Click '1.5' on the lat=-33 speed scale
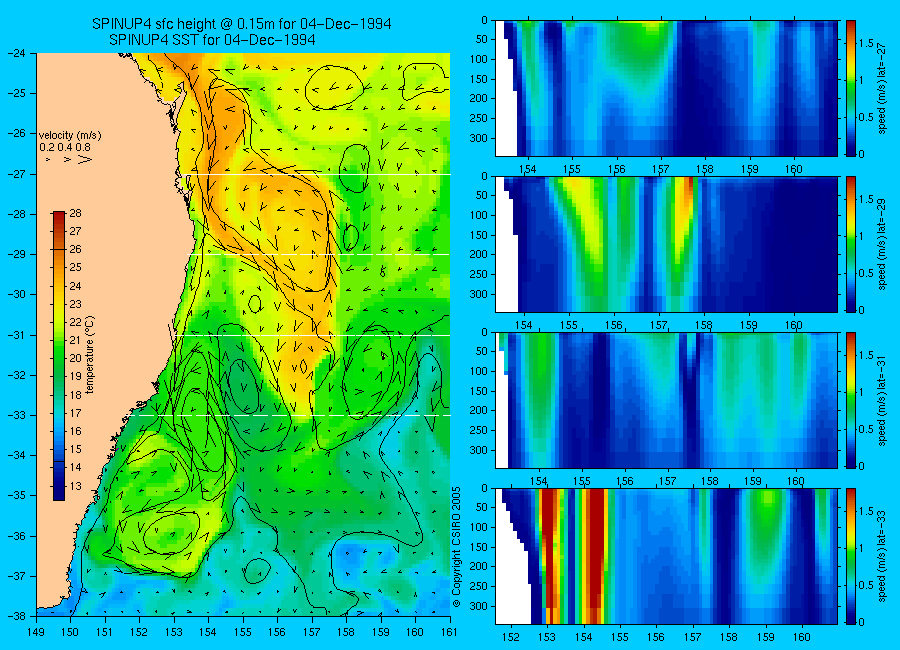 tap(866, 512)
